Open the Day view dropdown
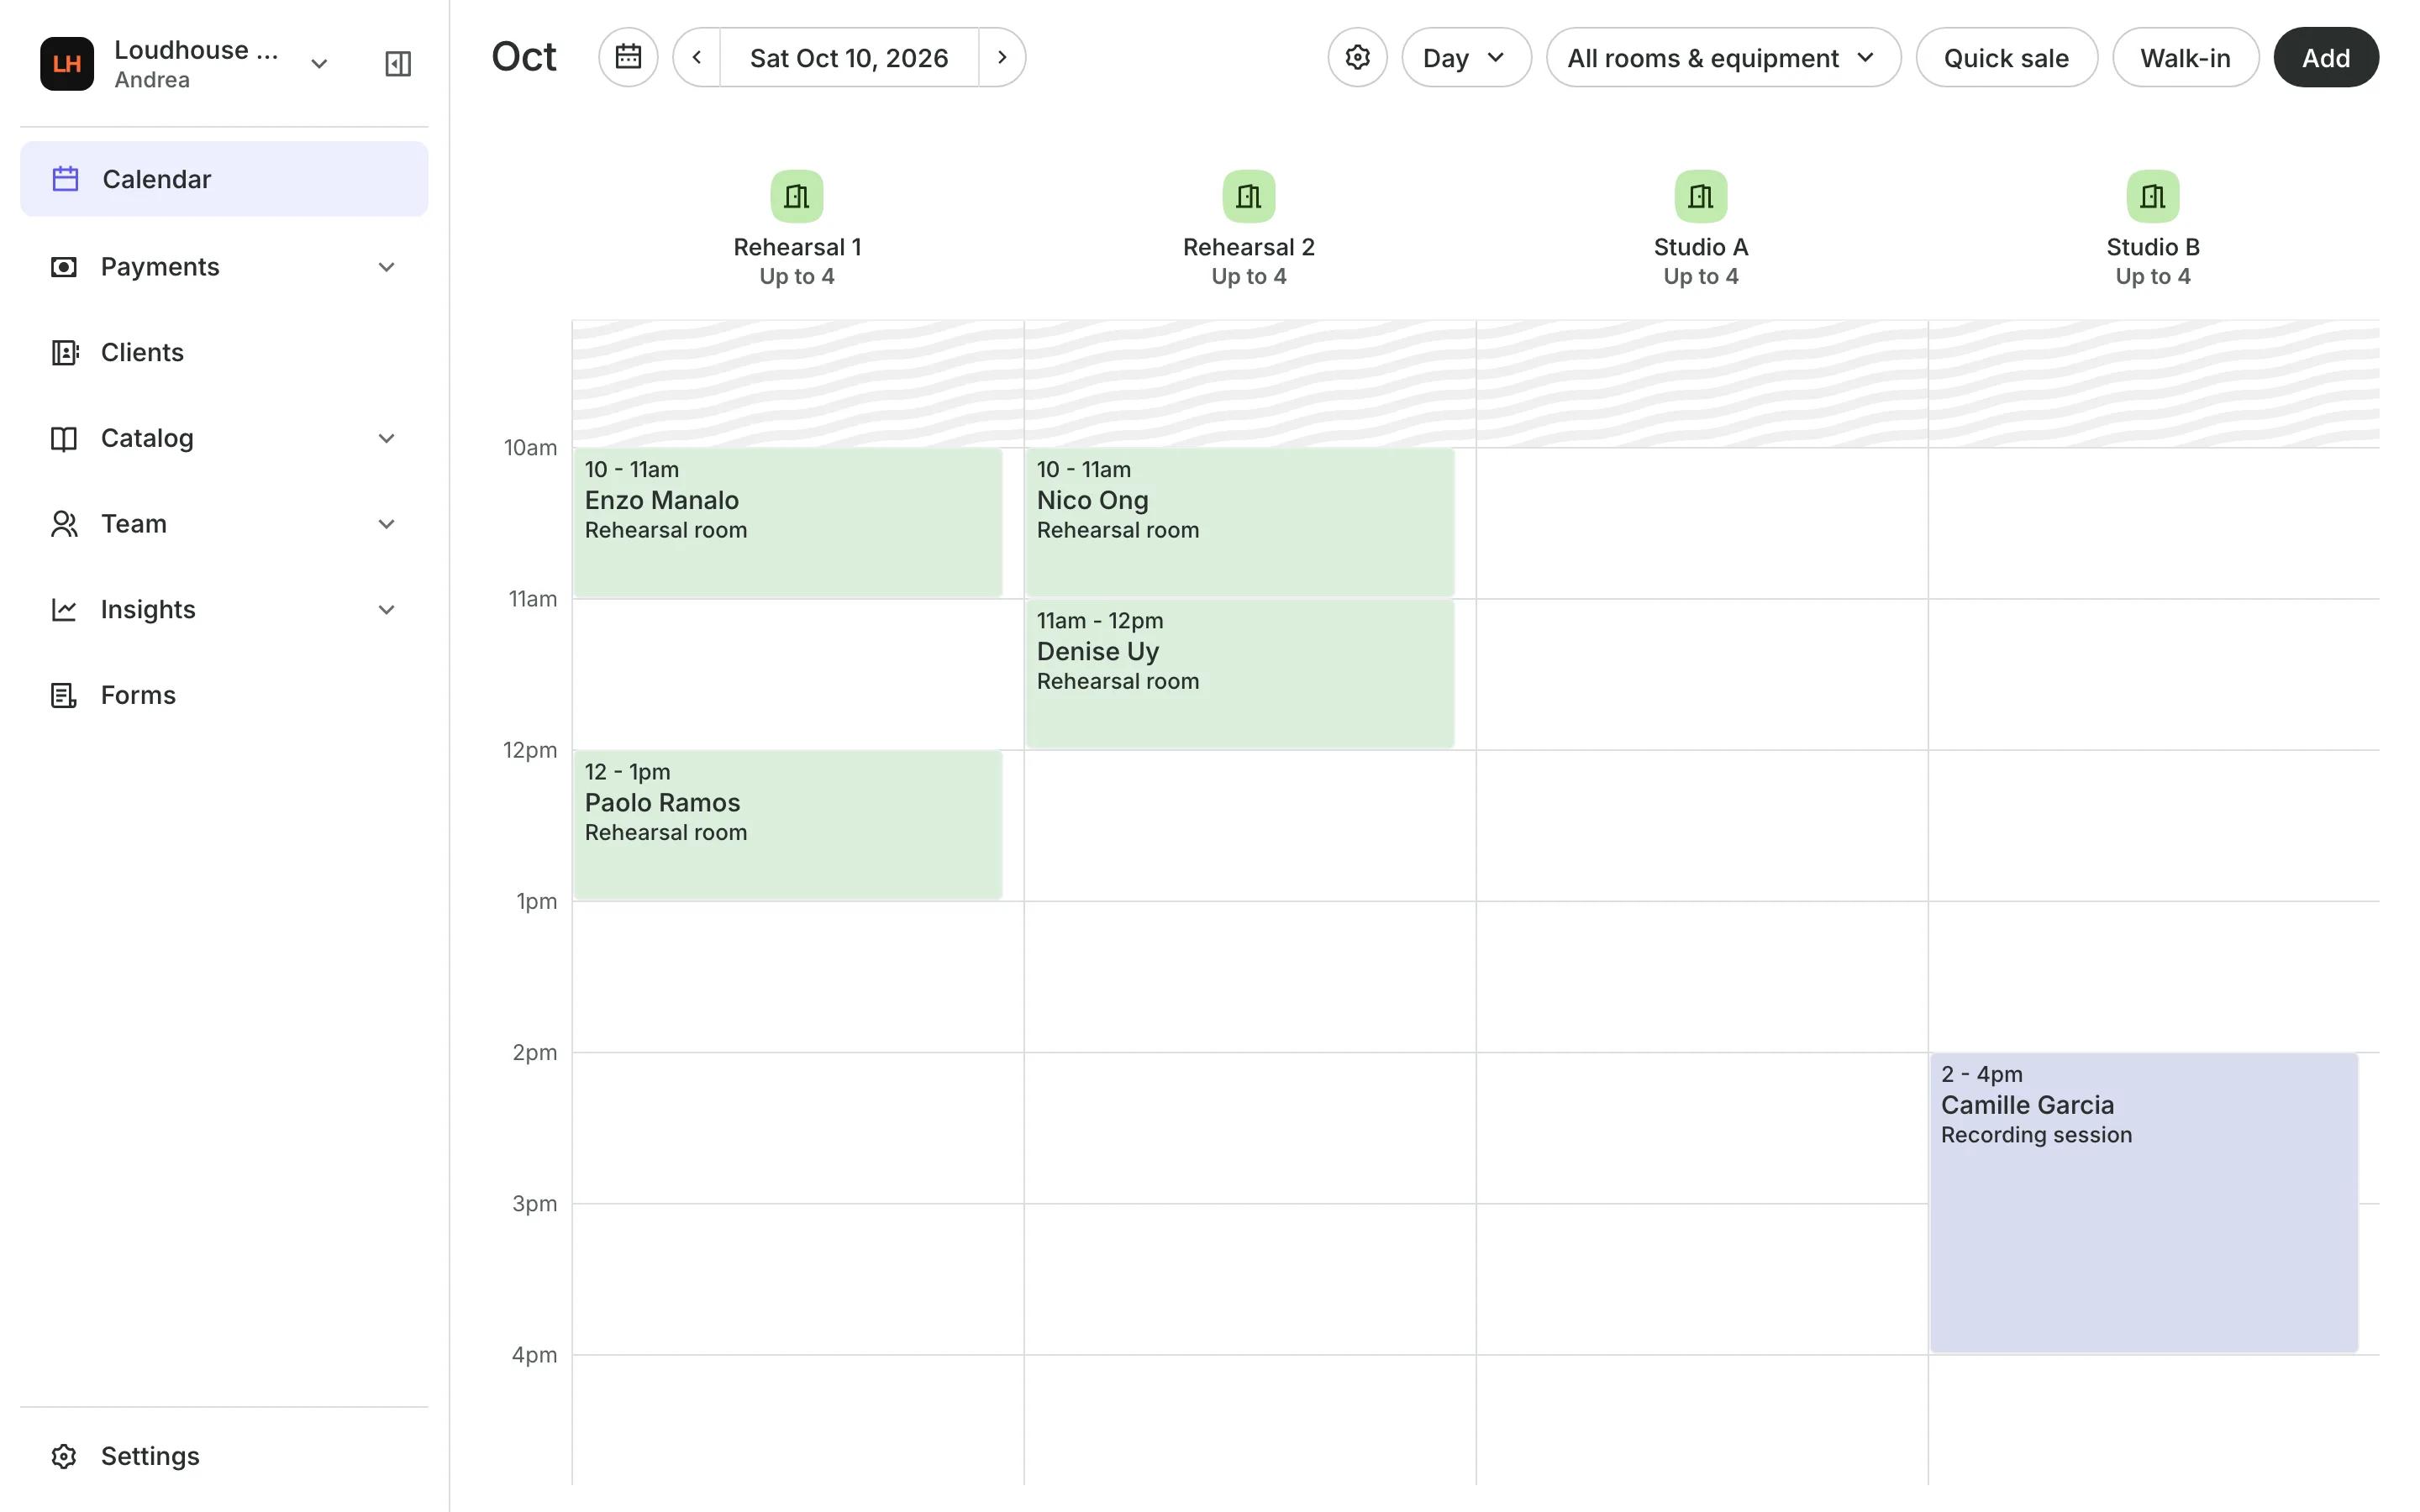The image size is (2420, 1512). pos(1466,57)
